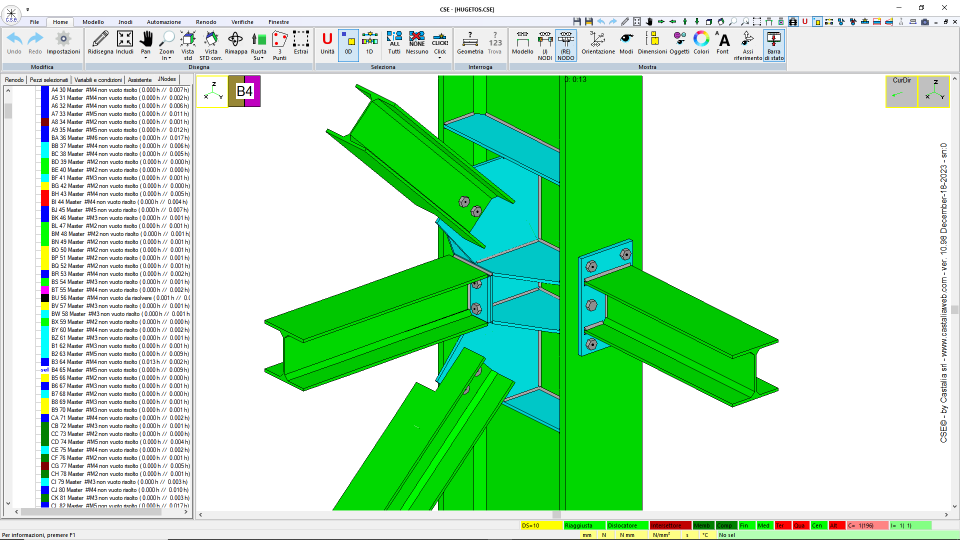Click the Dimensioni icon
This screenshot has width=960, height=540.
[652, 40]
